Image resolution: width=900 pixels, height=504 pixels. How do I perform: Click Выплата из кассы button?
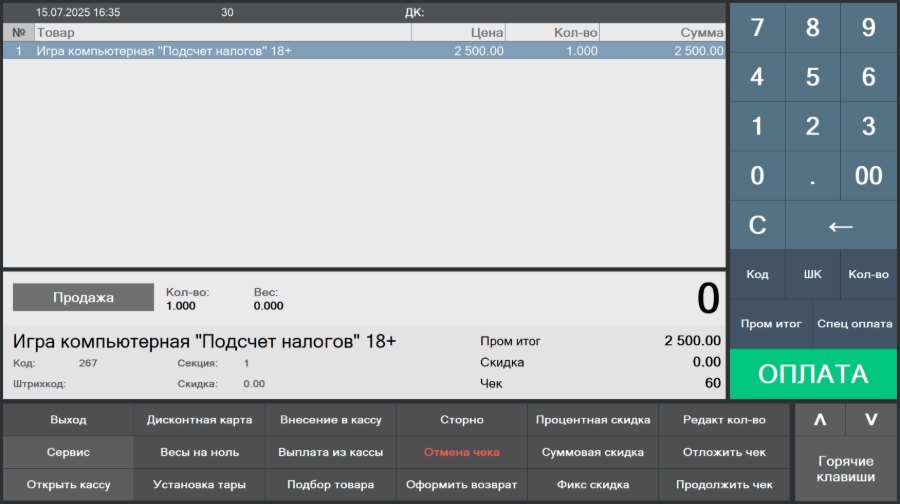tap(331, 452)
